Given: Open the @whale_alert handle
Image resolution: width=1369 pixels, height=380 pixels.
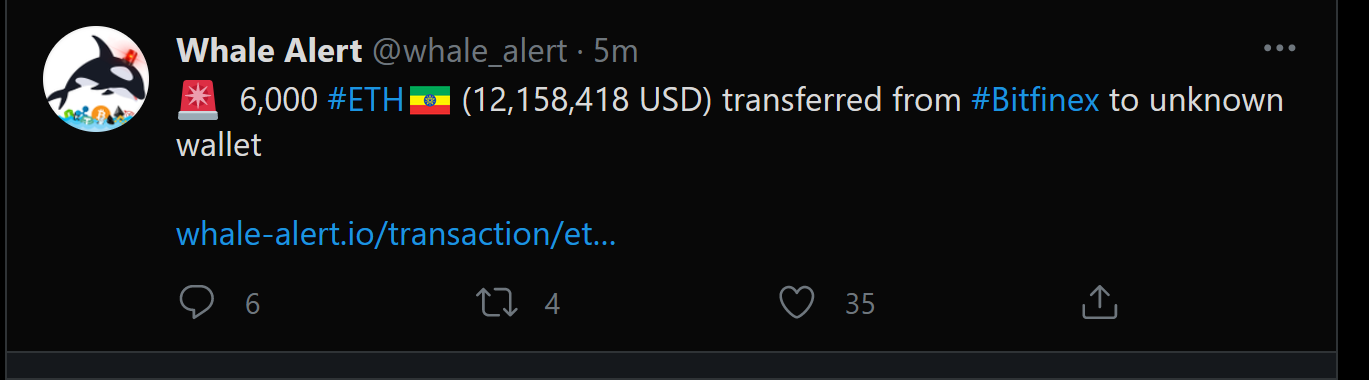Looking at the screenshot, I should point(469,50).
